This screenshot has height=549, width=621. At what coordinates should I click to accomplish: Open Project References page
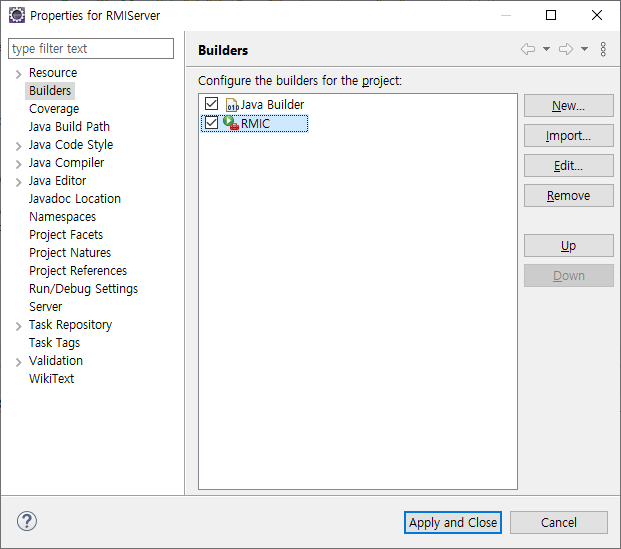click(78, 271)
